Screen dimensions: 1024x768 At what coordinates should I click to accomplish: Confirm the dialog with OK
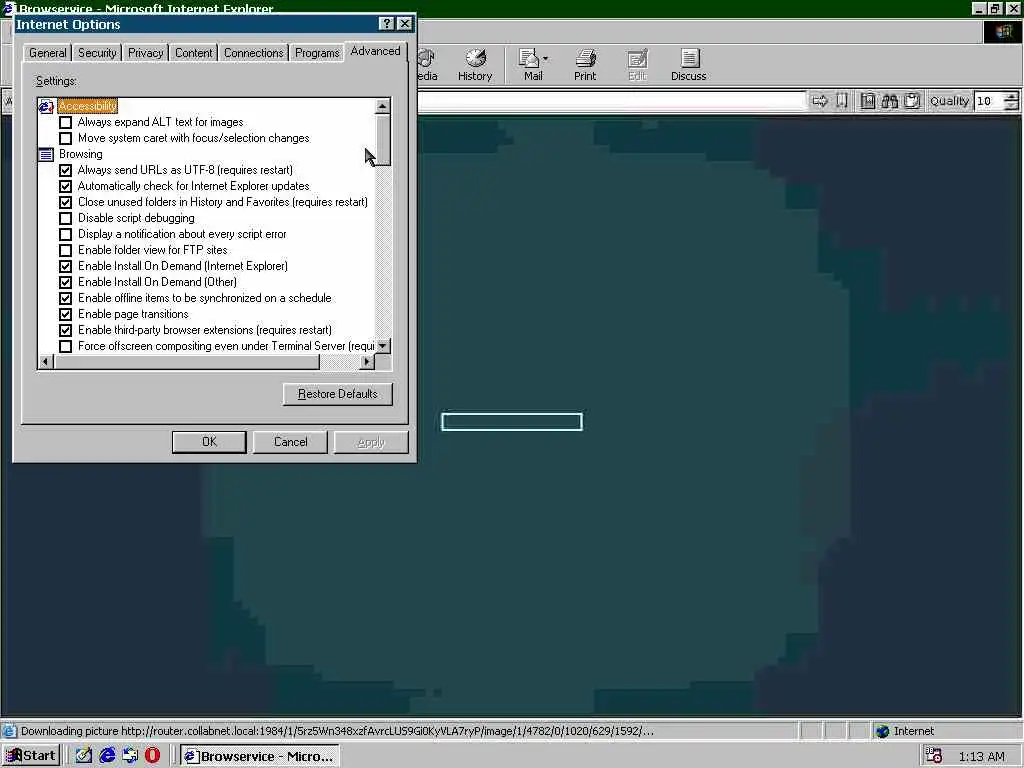click(x=209, y=442)
